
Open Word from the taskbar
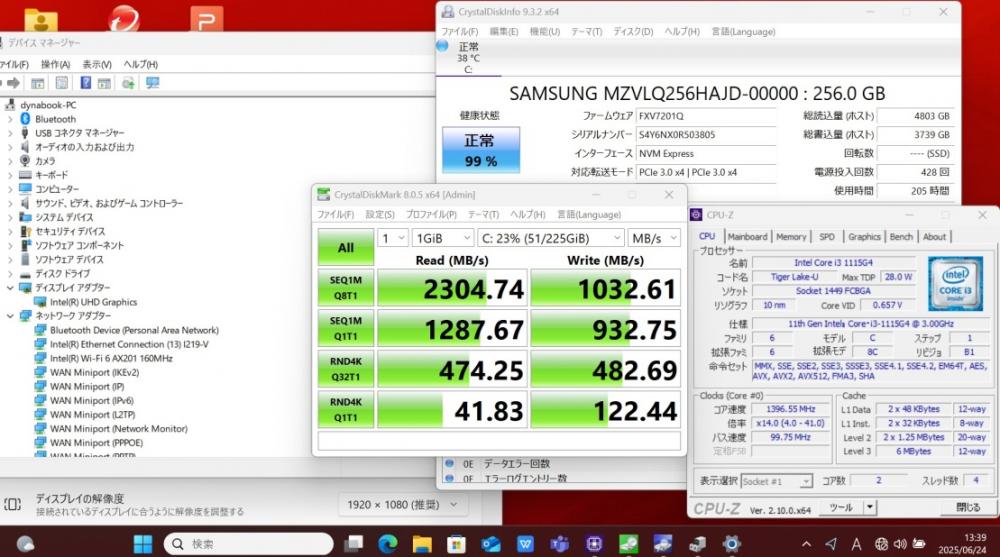(x=526, y=544)
